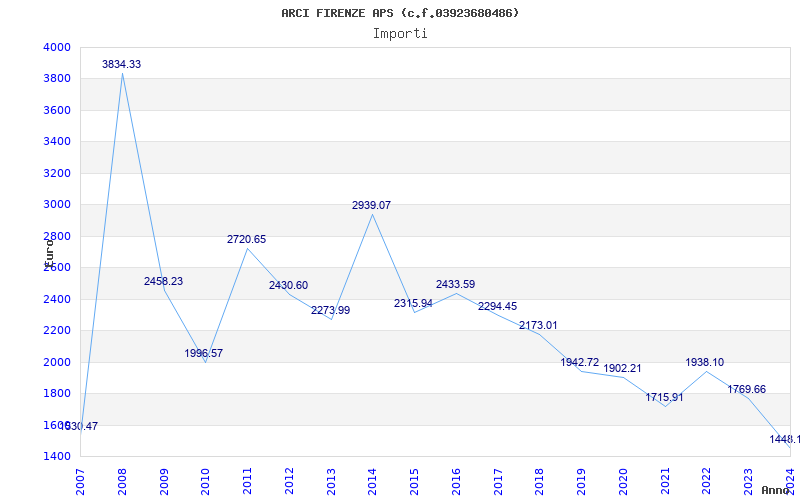The image size is (800, 500).
Task: Click the chart title ARCI FIRENZE APS
Action: point(400,13)
